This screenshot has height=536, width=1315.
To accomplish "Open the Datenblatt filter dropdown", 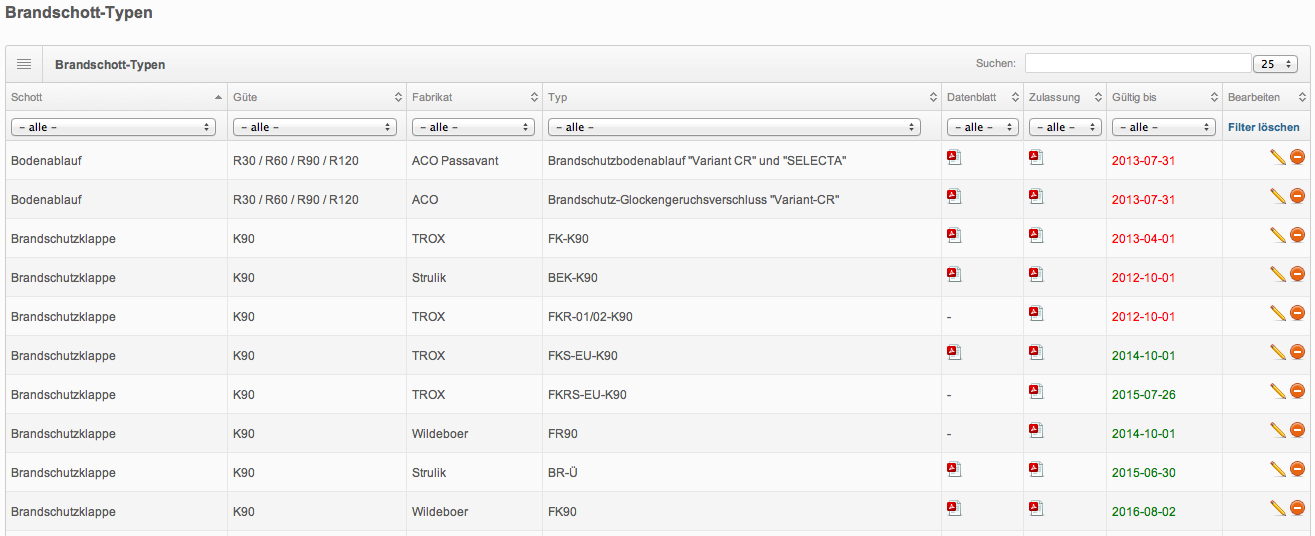I will coord(983,127).
